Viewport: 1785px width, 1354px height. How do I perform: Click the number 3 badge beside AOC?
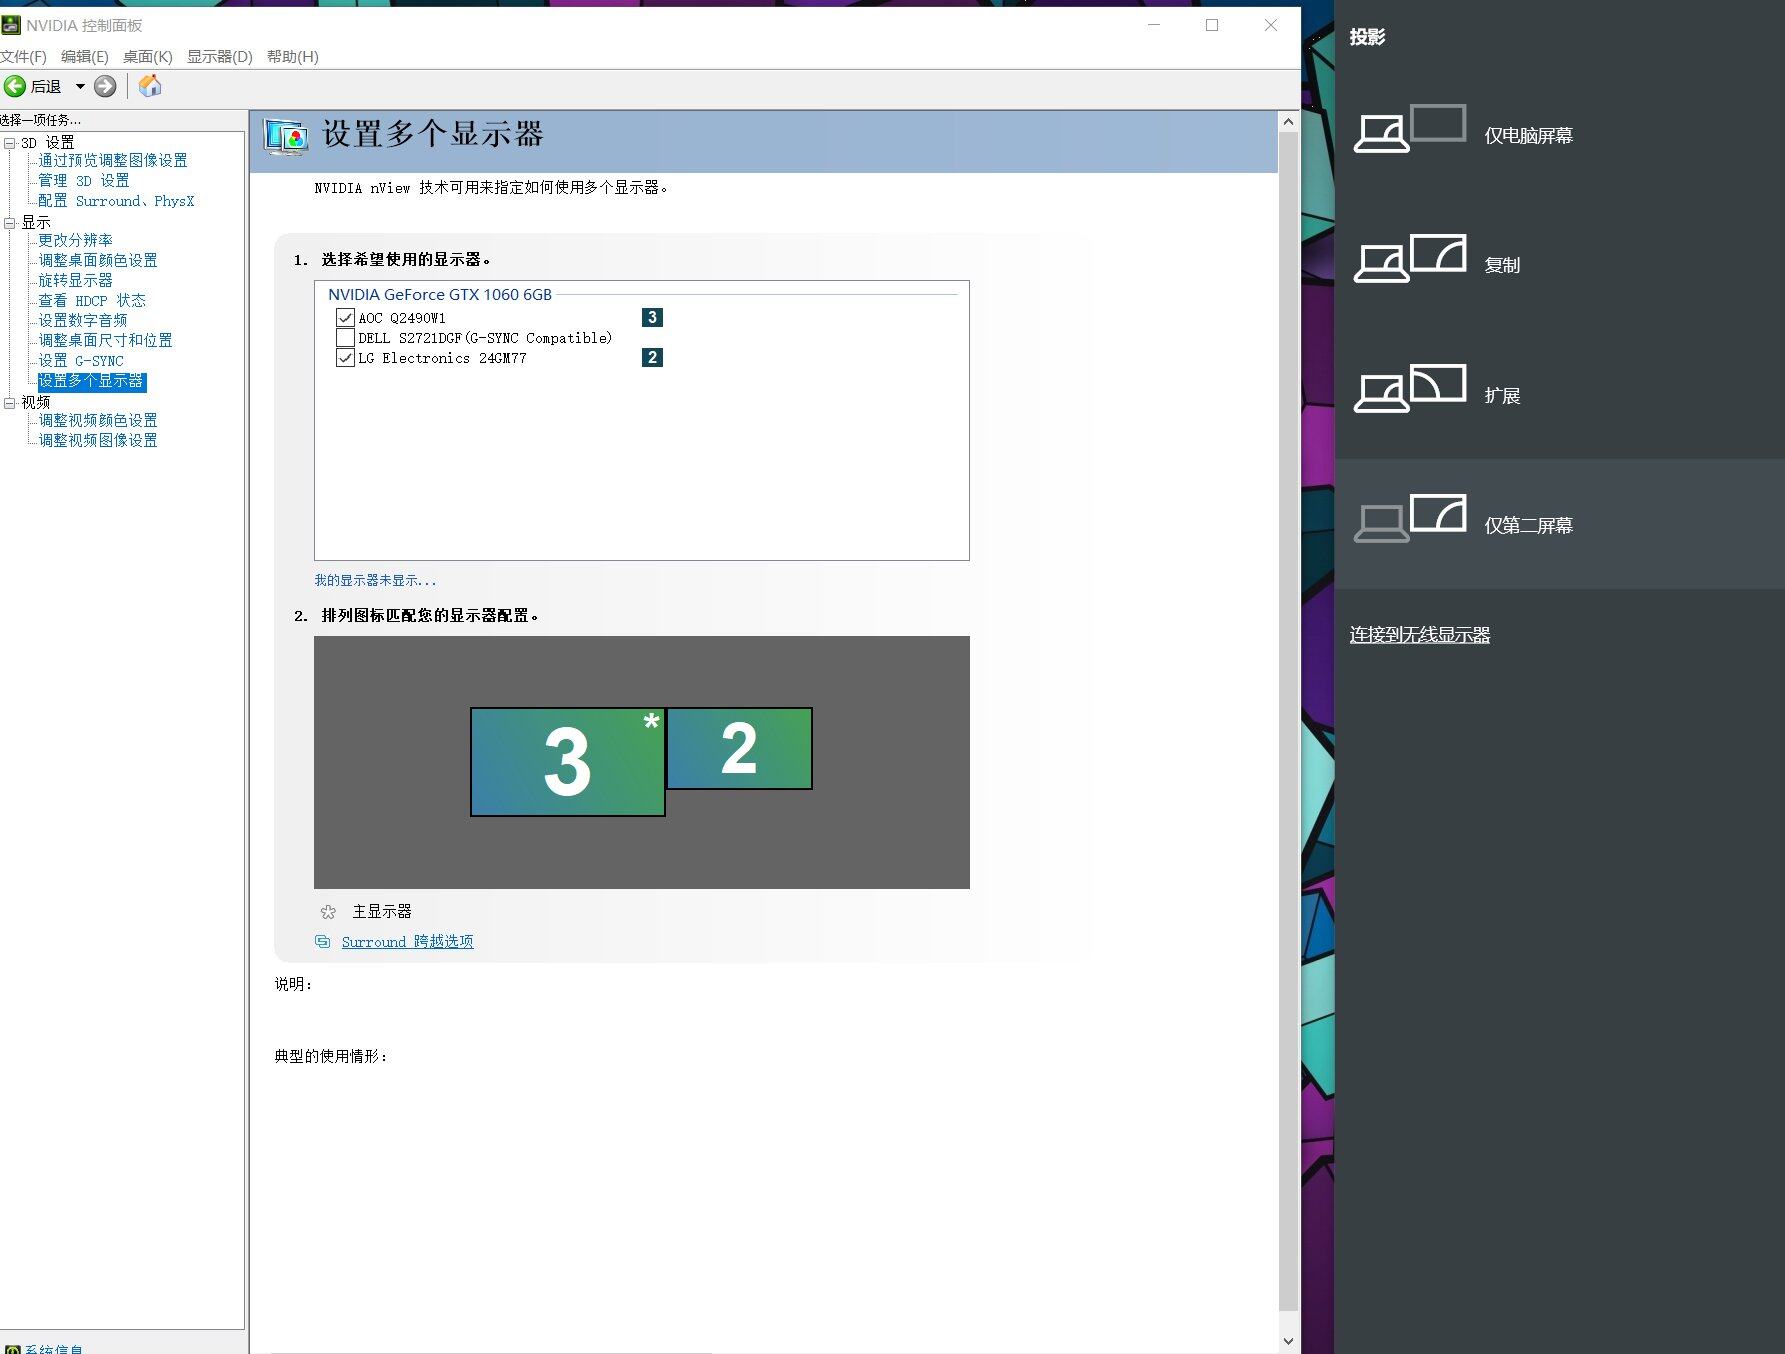click(652, 317)
